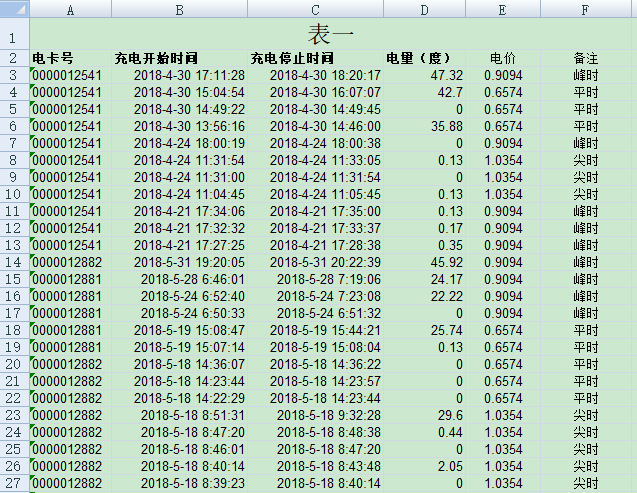The height and width of the screenshot is (493, 637).
Task: Select cell with 2018-4-30 14:49:22
Action: (179, 109)
